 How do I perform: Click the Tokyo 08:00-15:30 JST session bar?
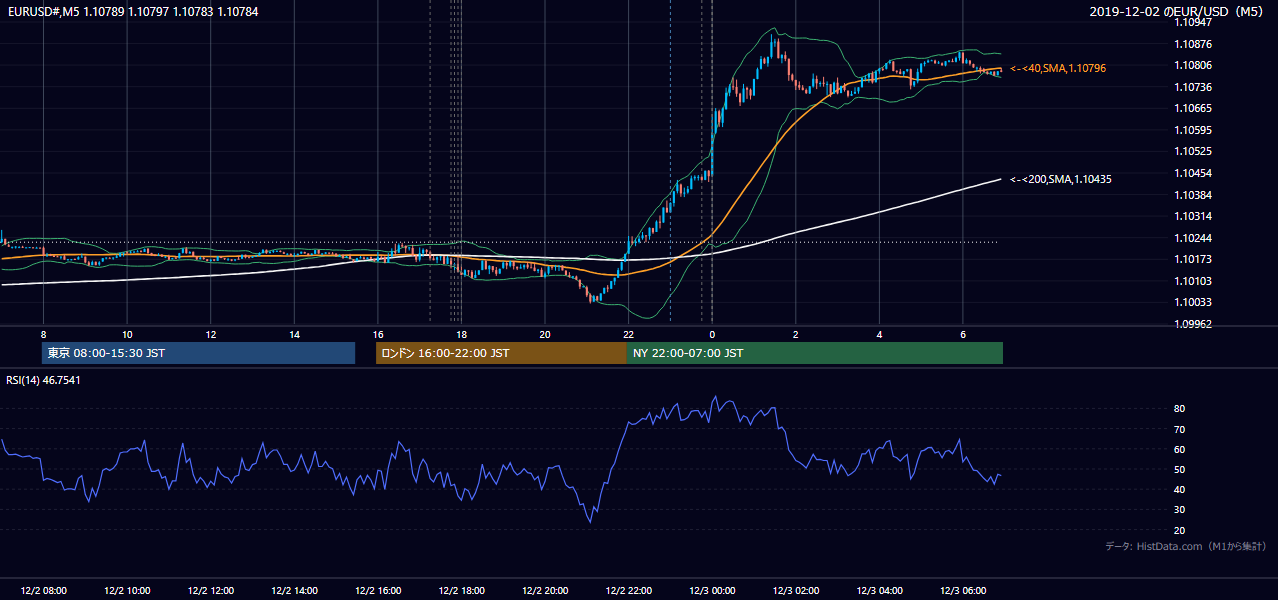pos(198,353)
